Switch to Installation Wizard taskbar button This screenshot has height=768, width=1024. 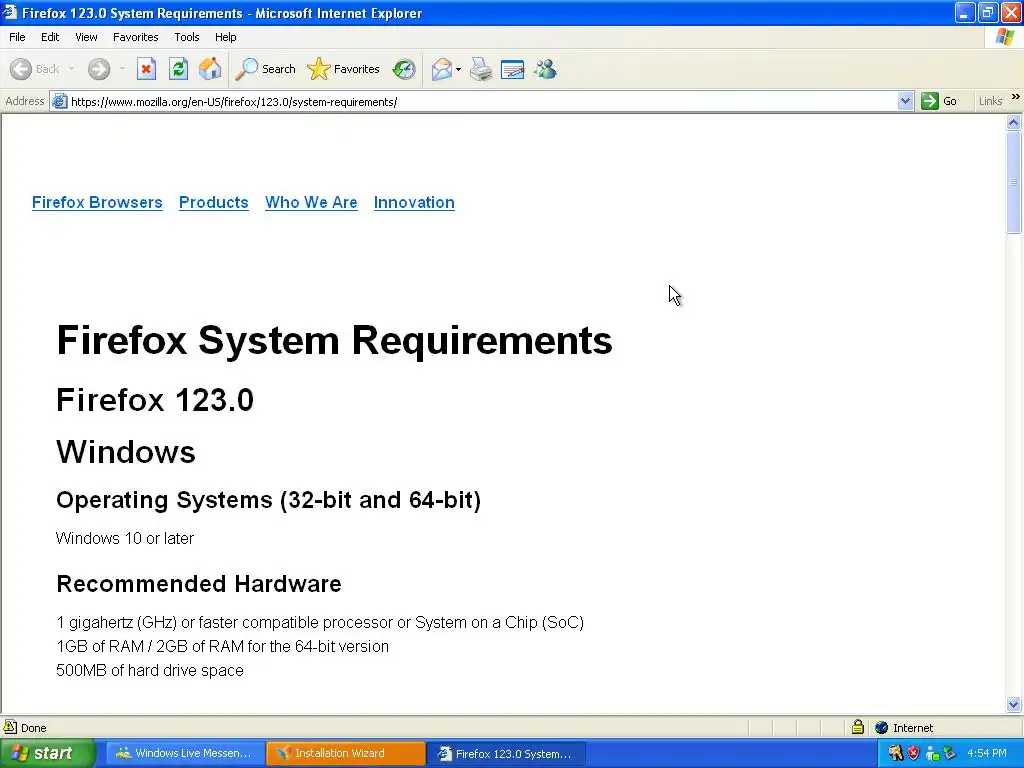(x=345, y=754)
